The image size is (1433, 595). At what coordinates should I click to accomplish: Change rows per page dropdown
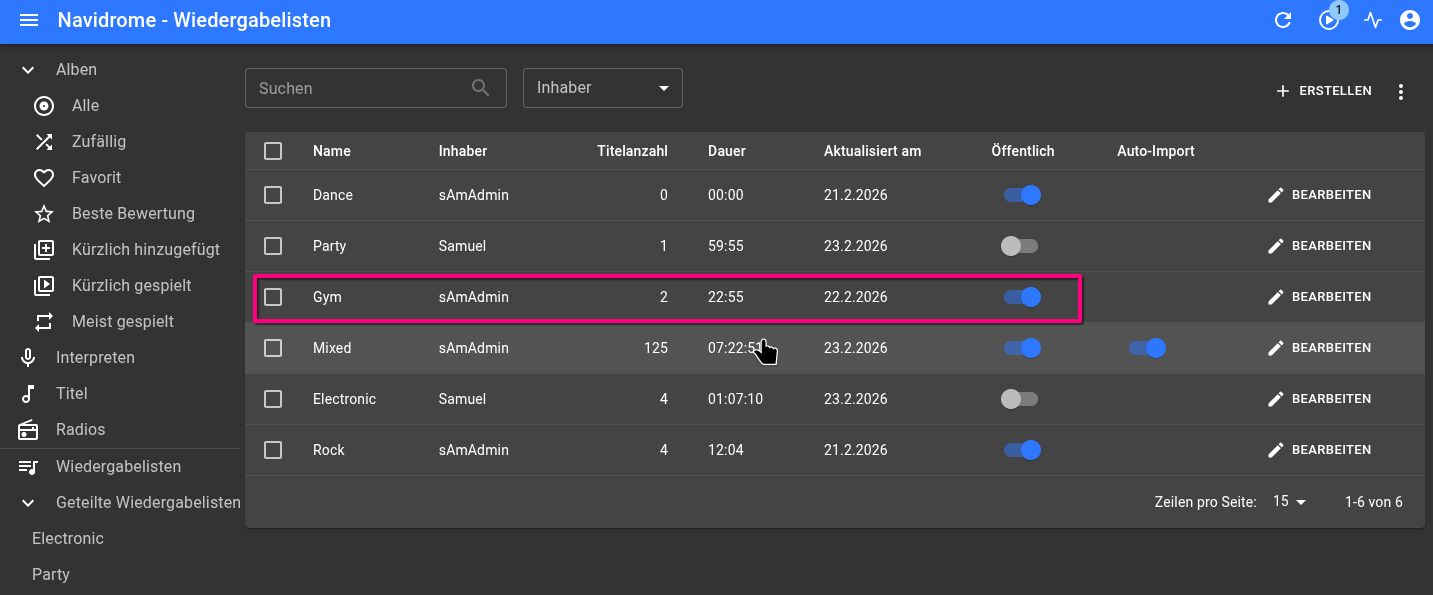(x=1289, y=502)
